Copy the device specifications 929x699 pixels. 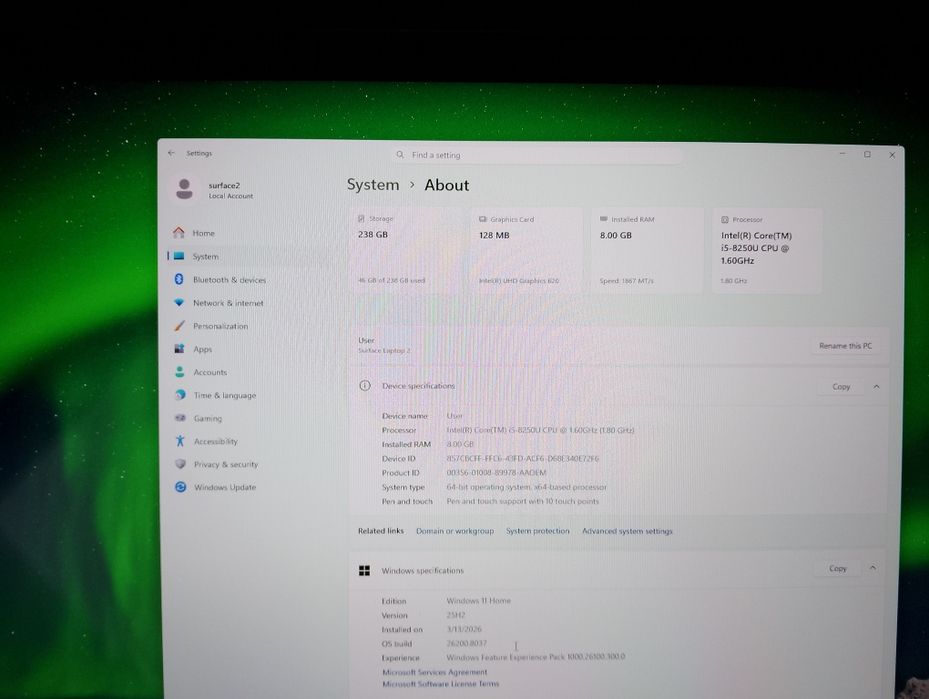(841, 386)
